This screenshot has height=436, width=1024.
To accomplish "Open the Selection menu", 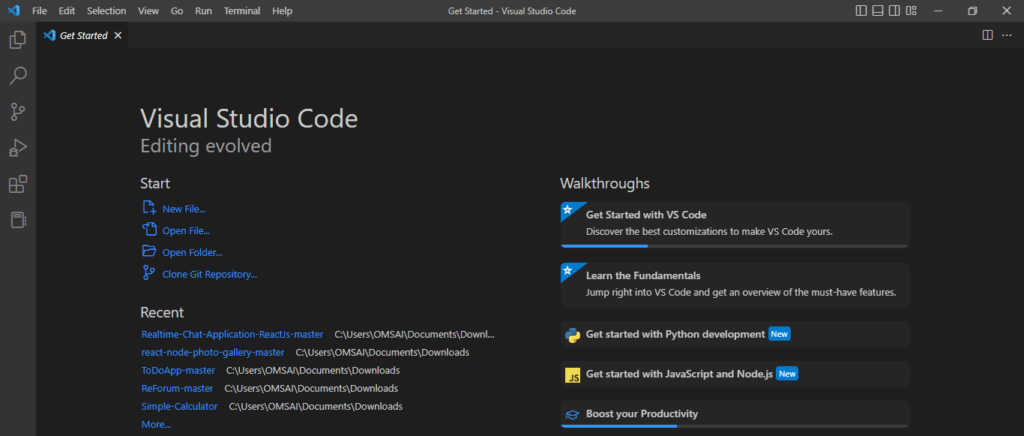I will [x=106, y=11].
